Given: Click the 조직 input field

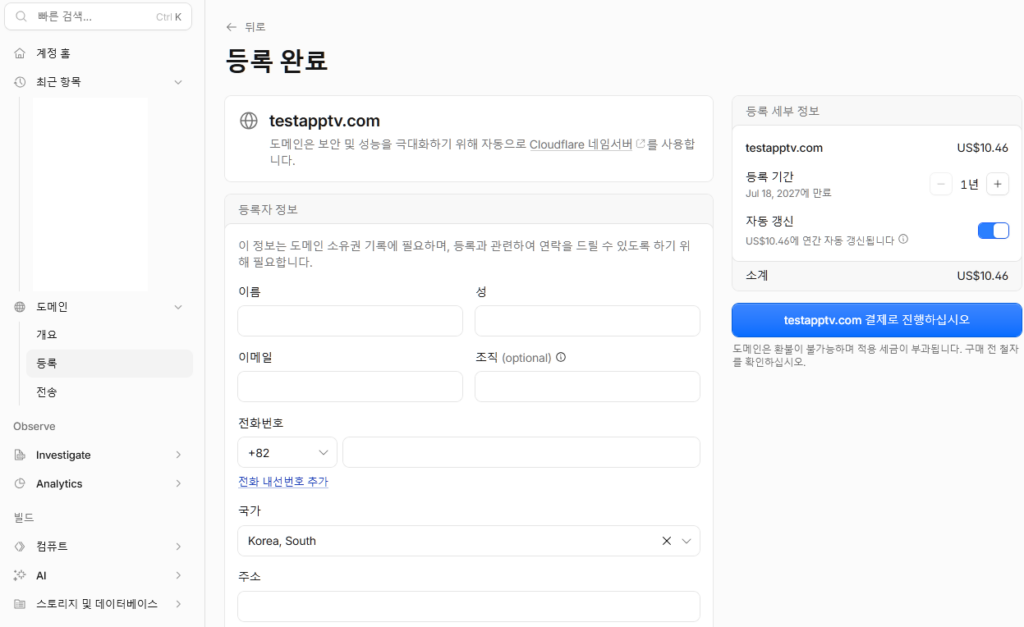Looking at the screenshot, I should pyautogui.click(x=587, y=387).
